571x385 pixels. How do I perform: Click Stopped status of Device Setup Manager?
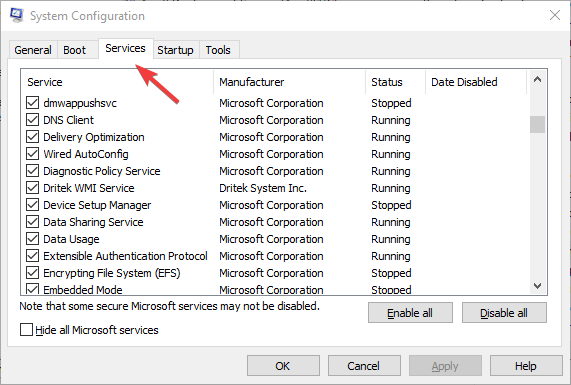391,205
